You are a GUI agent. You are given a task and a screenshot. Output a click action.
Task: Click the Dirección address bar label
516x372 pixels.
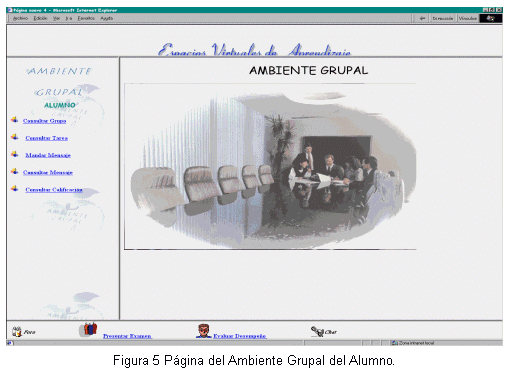click(442, 18)
